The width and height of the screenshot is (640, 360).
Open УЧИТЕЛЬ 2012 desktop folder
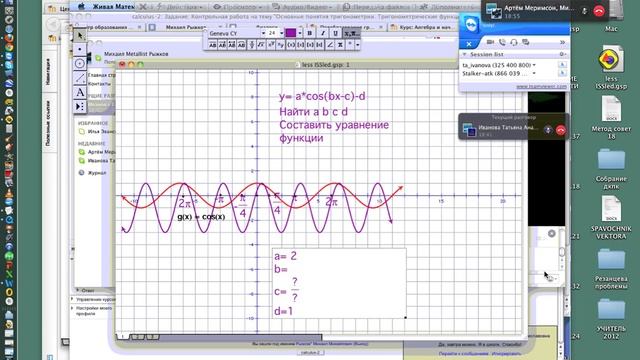click(611, 319)
